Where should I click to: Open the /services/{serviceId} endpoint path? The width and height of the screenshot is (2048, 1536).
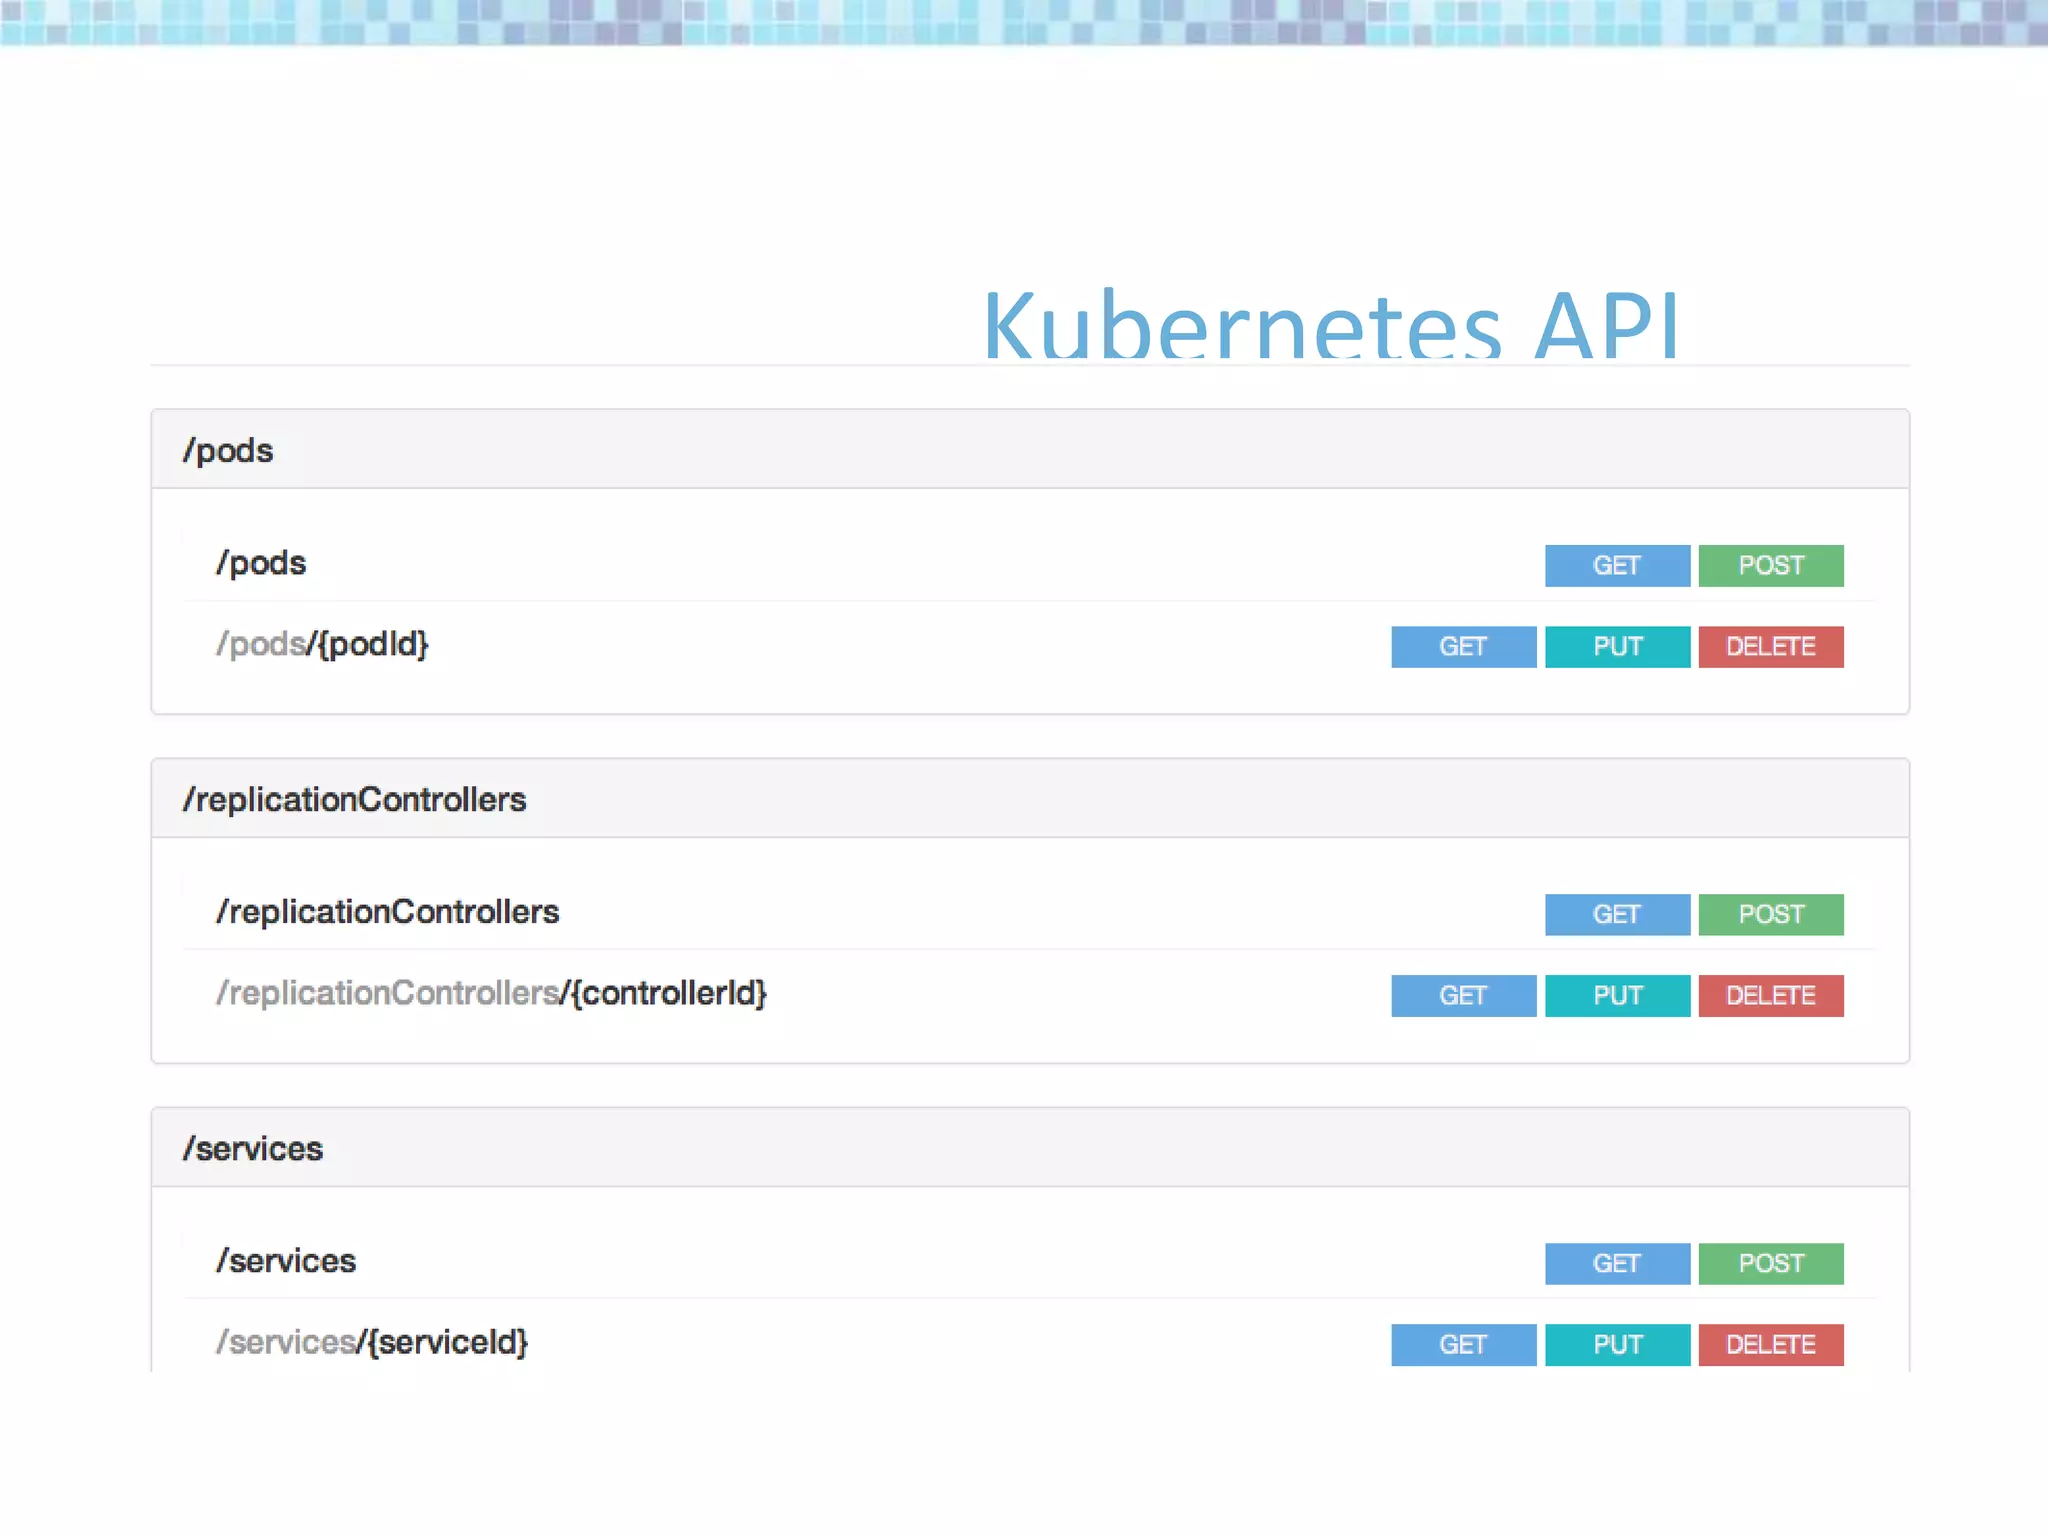pyautogui.click(x=372, y=1342)
